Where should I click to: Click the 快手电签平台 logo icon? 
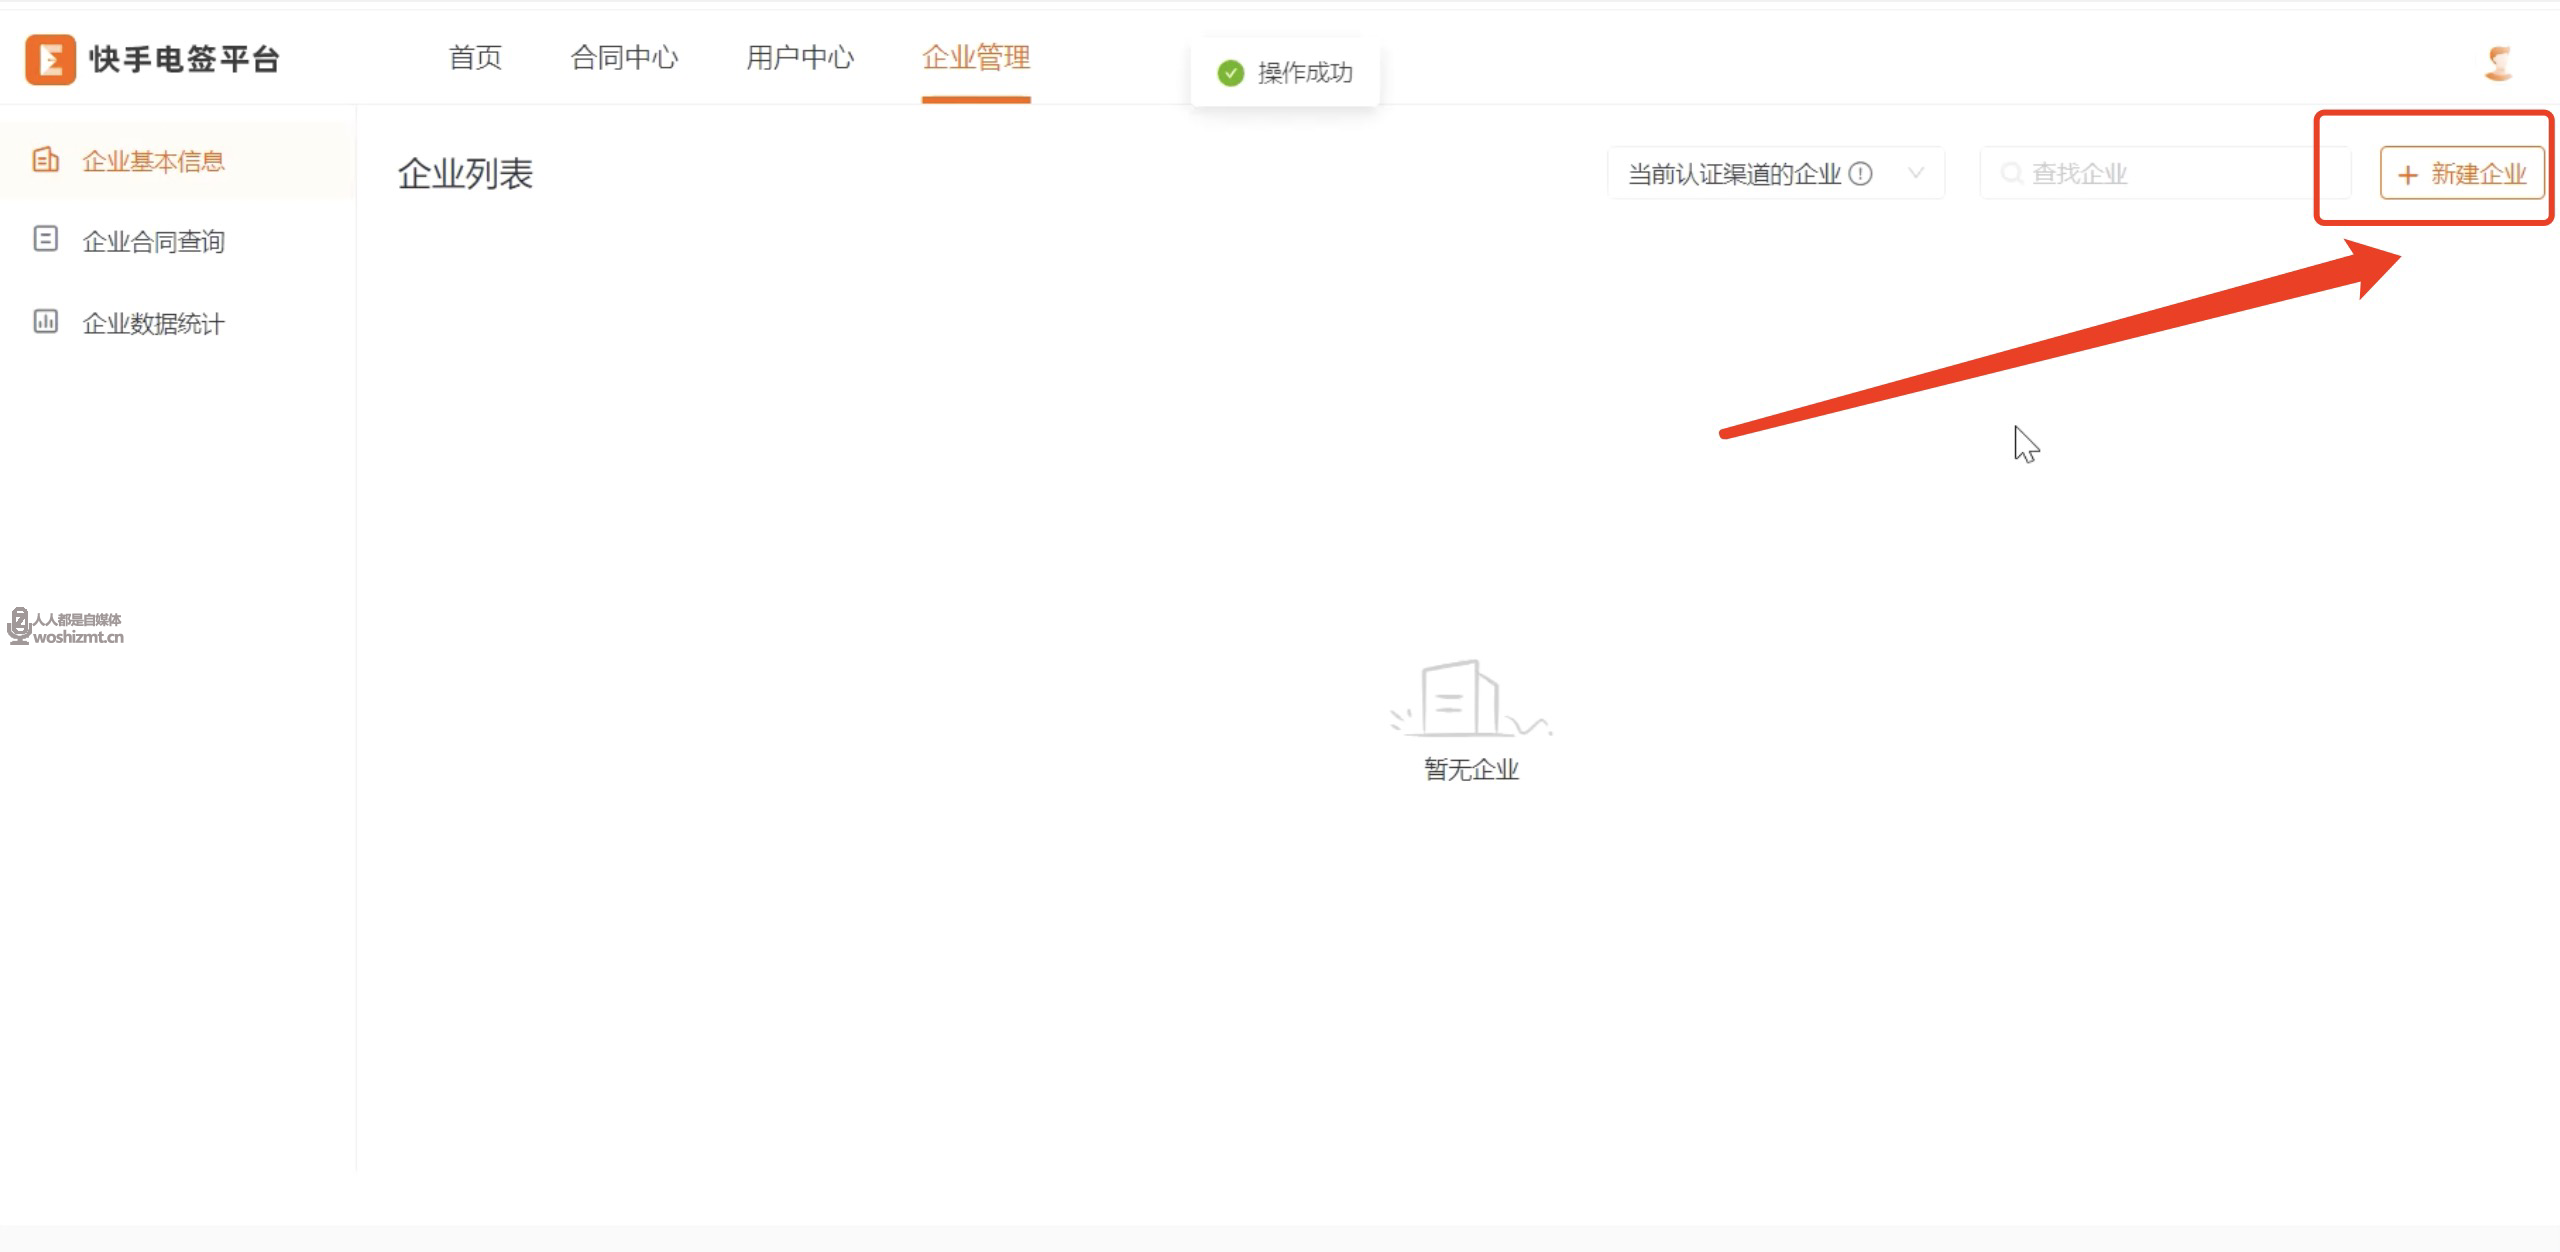(52, 58)
